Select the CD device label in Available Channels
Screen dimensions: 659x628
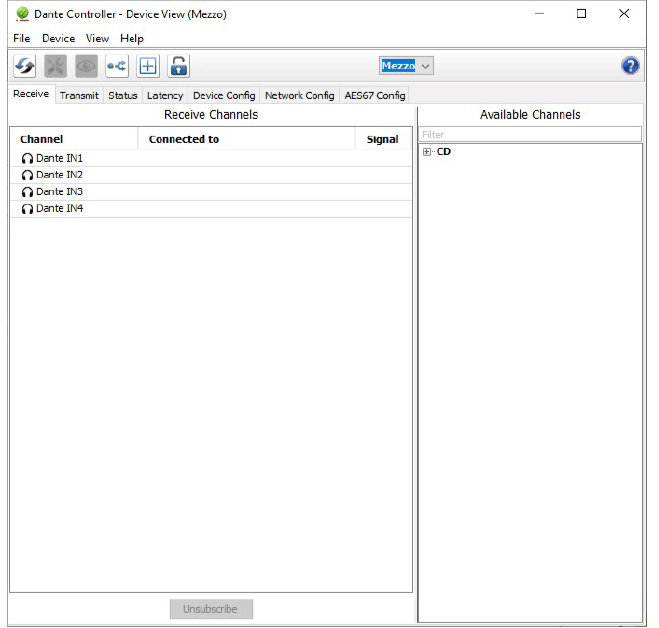(444, 152)
